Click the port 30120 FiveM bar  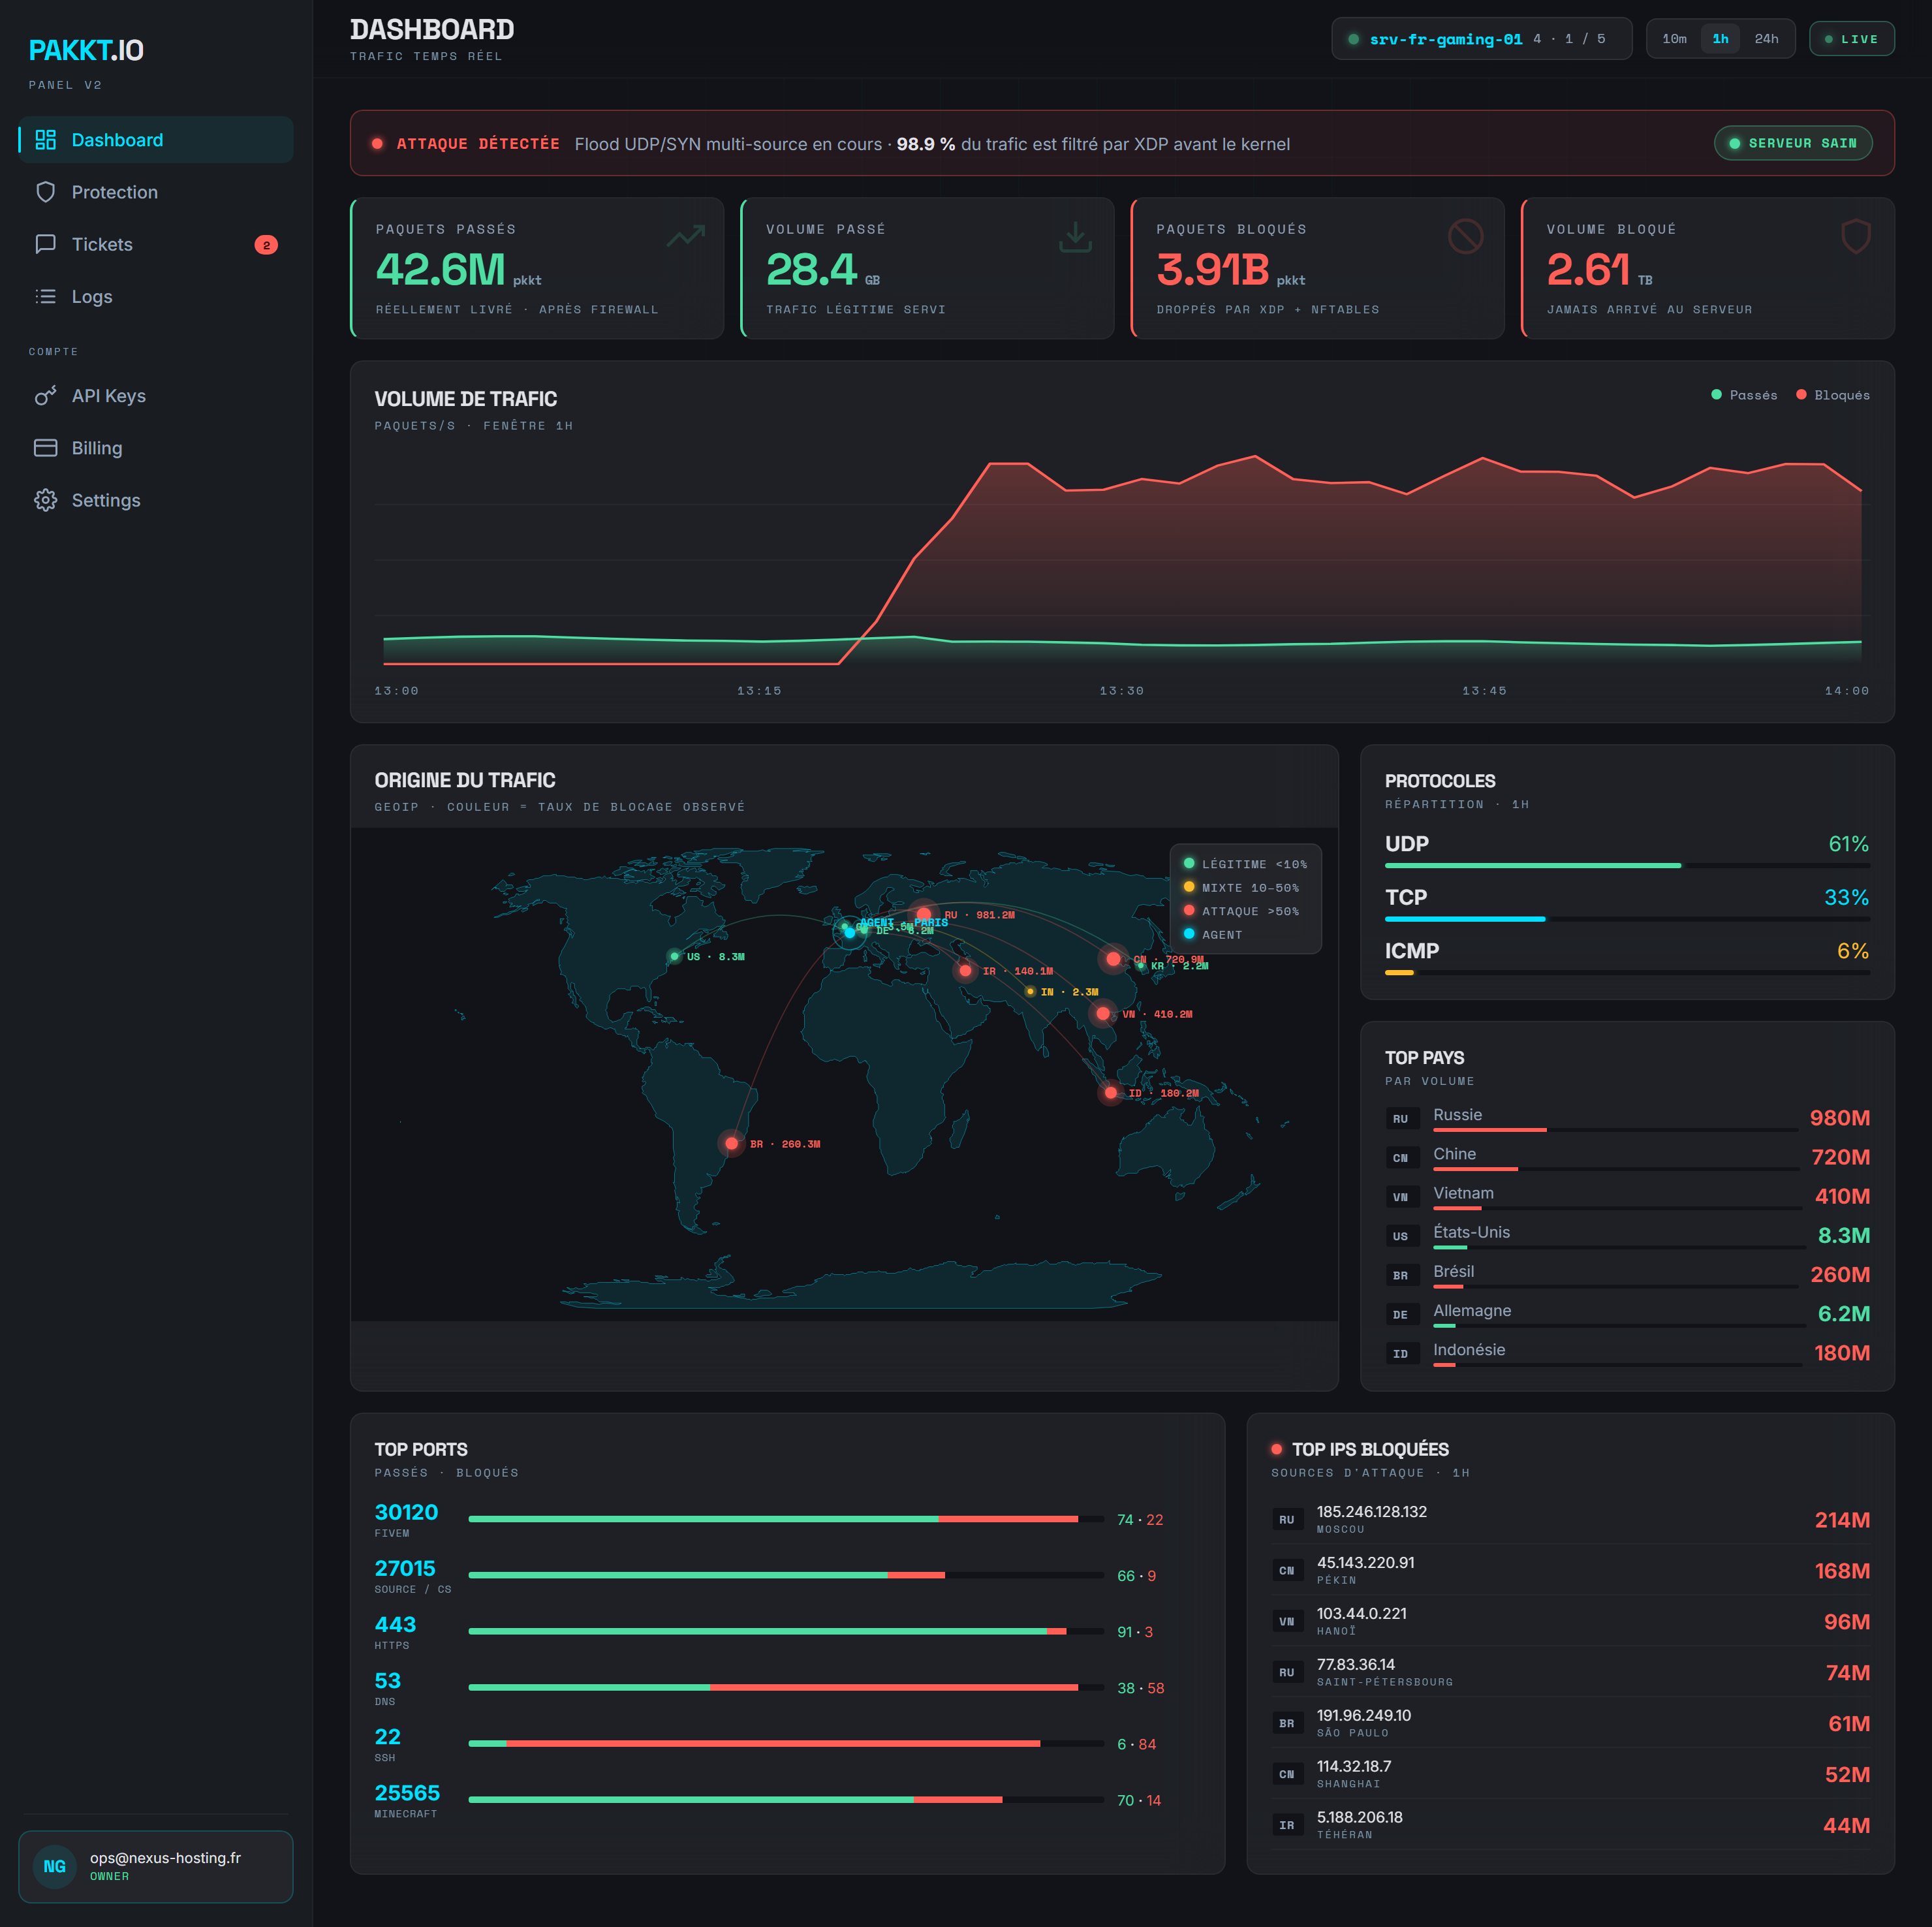coord(785,1519)
